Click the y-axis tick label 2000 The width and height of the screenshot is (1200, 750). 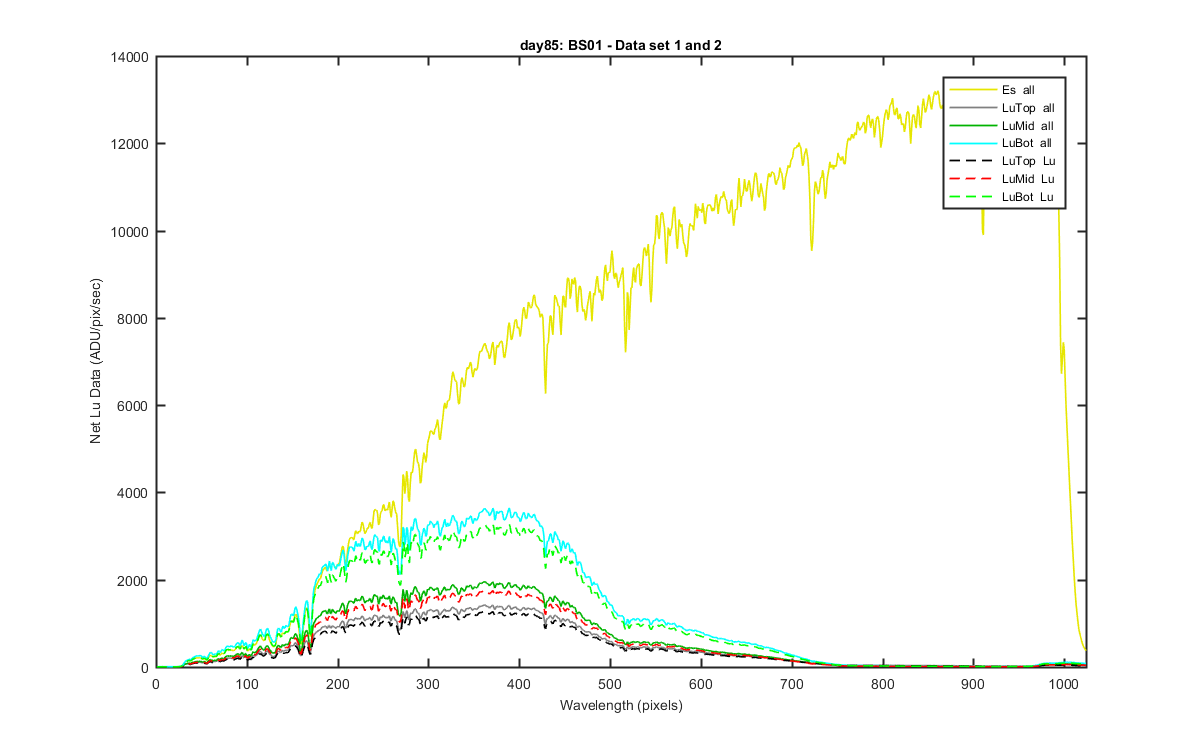point(135,581)
